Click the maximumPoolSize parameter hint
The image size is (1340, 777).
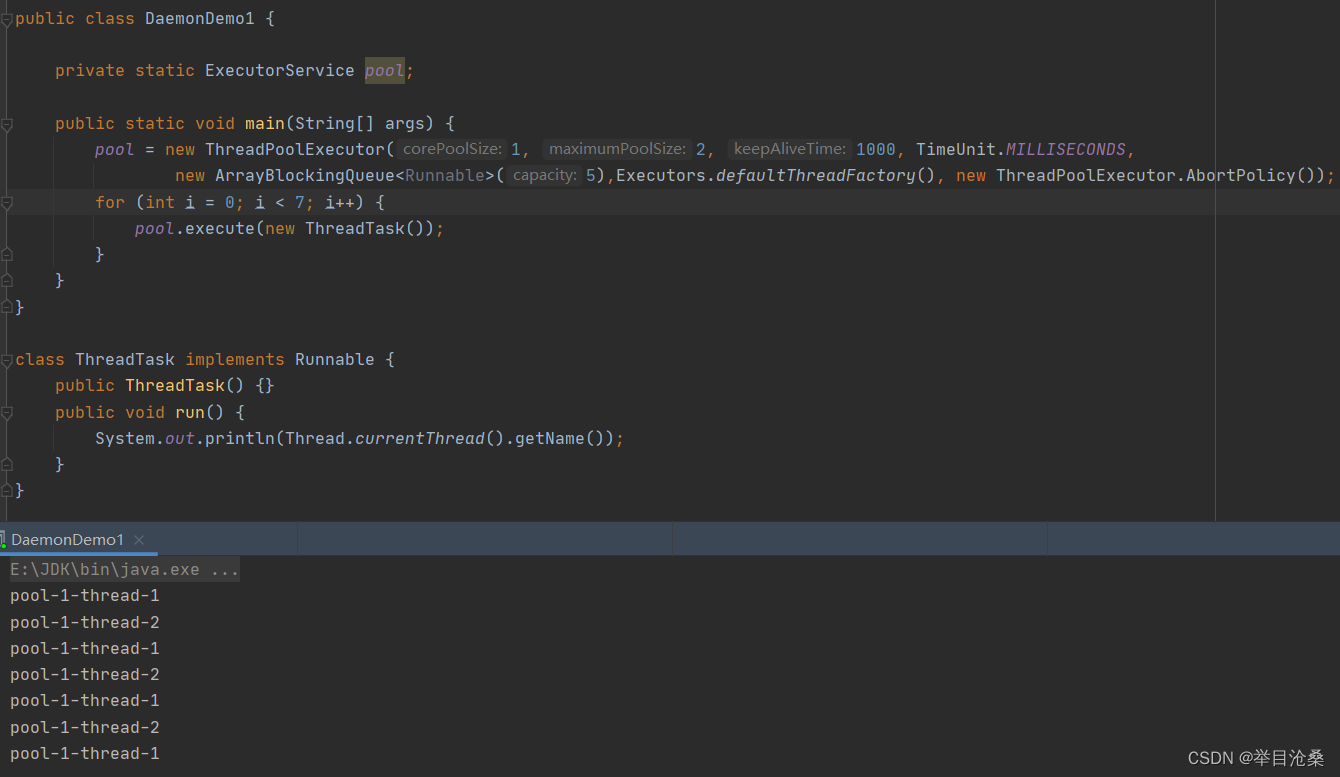[x=617, y=149]
